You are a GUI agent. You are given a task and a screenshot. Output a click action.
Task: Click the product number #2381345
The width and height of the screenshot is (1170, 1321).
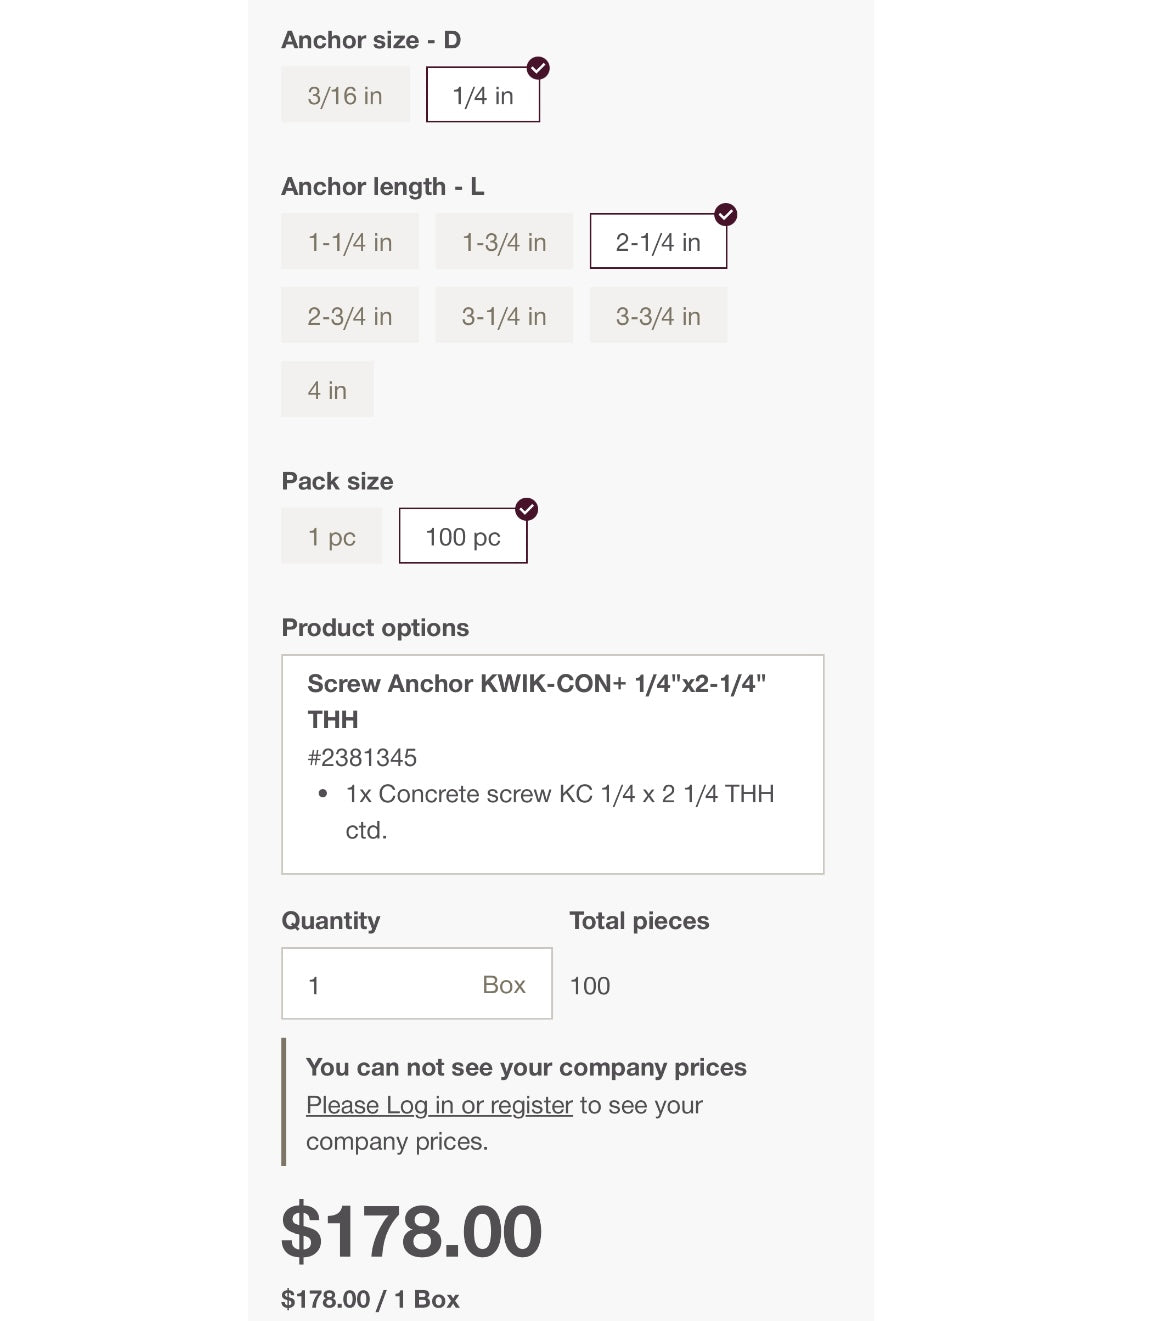tap(362, 757)
